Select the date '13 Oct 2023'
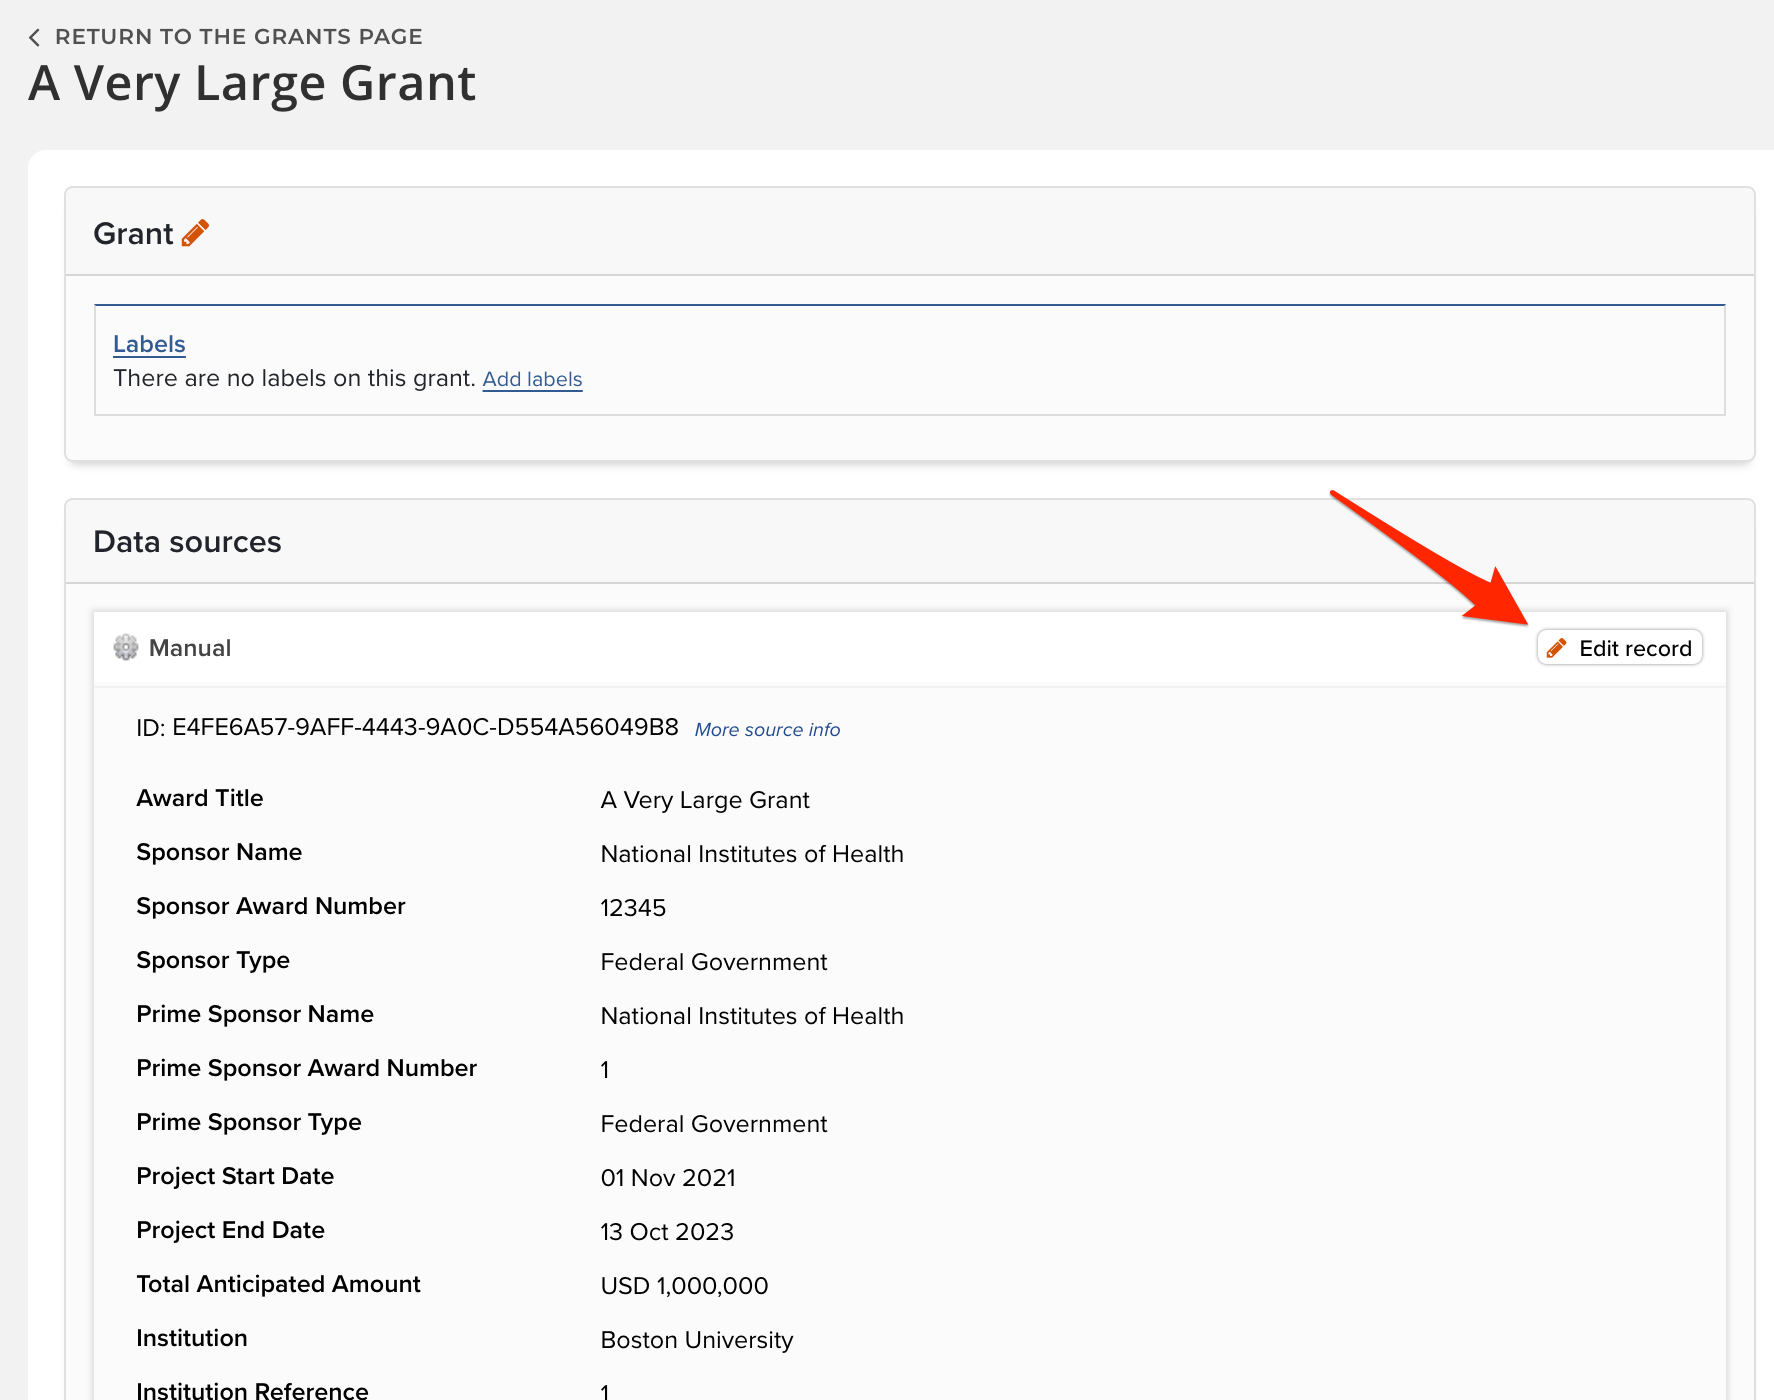This screenshot has width=1774, height=1400. coord(667,1232)
